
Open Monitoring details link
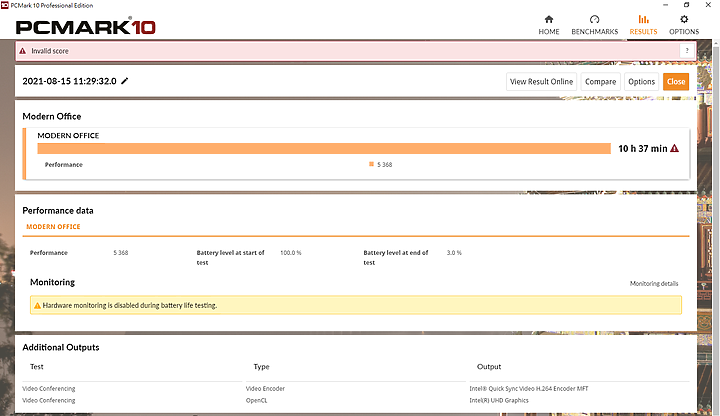[654, 283]
